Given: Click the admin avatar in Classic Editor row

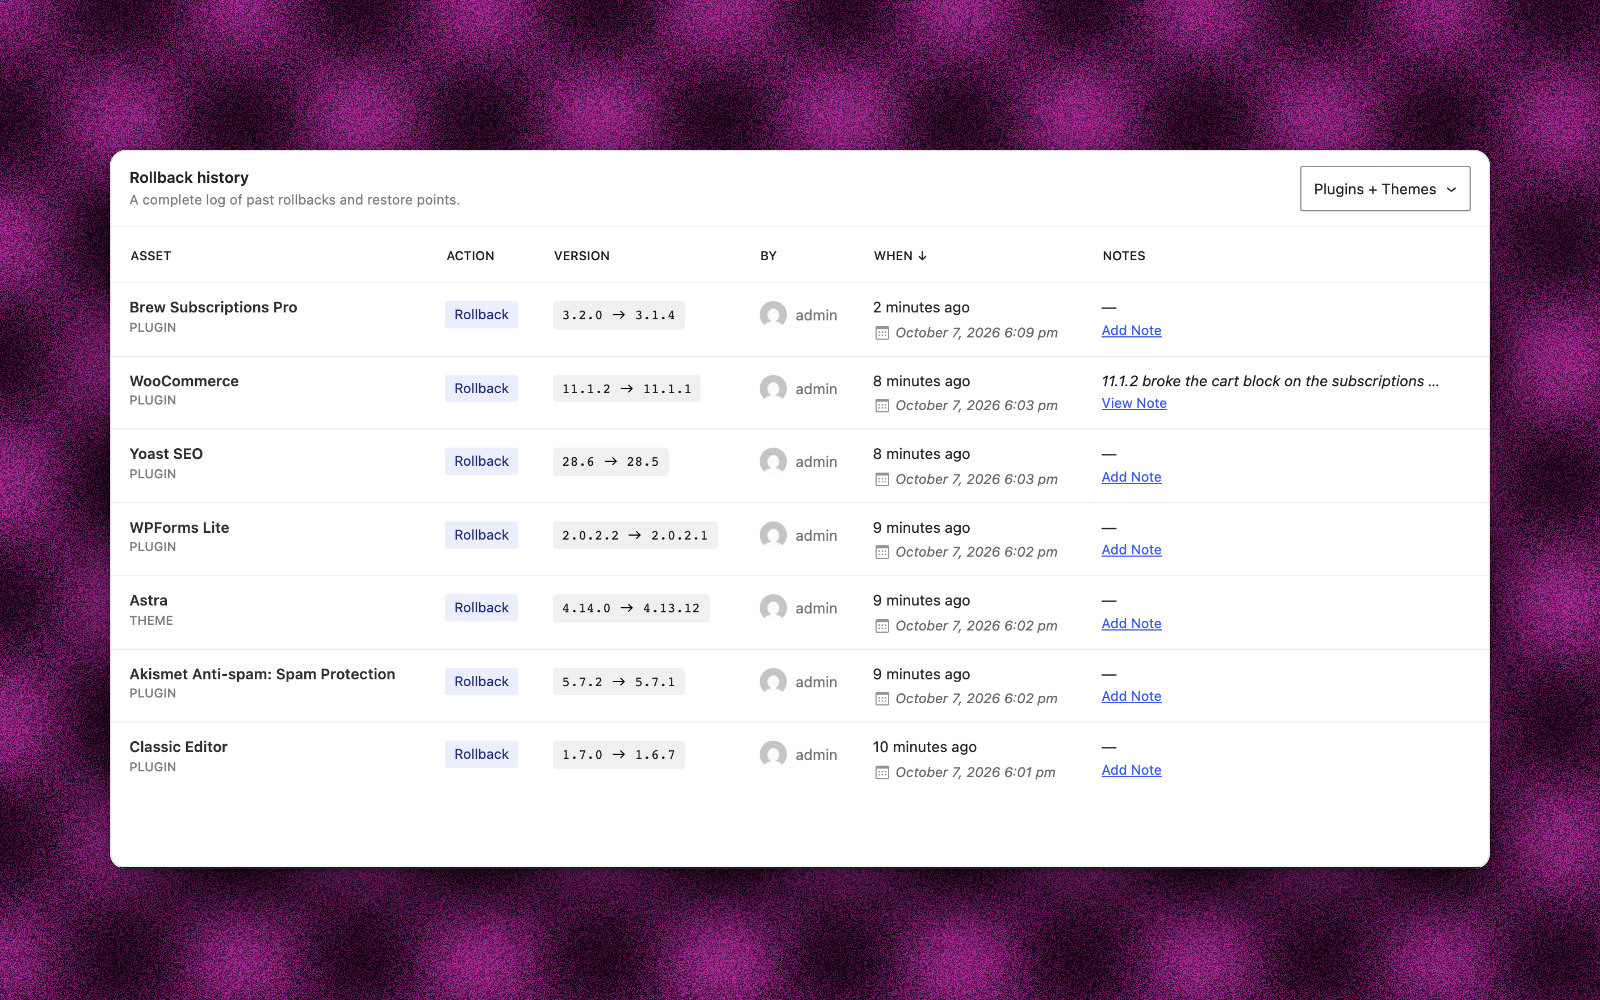Looking at the screenshot, I should click(x=773, y=755).
